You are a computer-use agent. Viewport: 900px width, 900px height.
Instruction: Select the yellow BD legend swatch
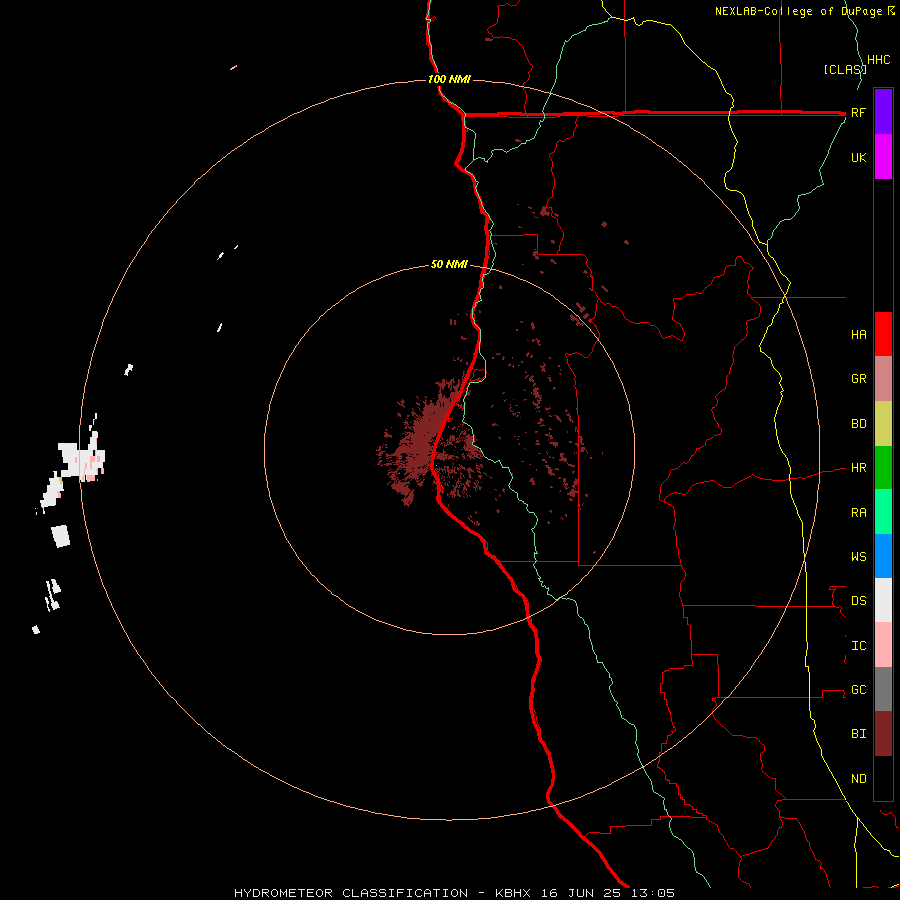click(x=883, y=423)
